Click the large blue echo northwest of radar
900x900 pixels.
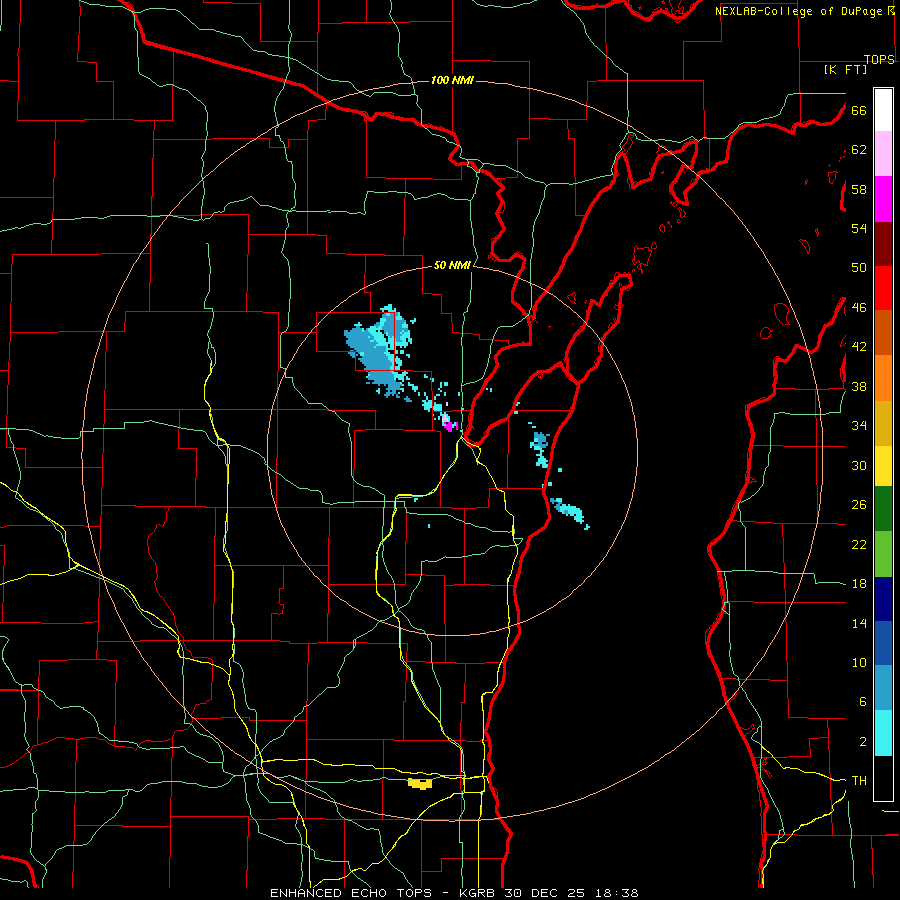[377, 351]
